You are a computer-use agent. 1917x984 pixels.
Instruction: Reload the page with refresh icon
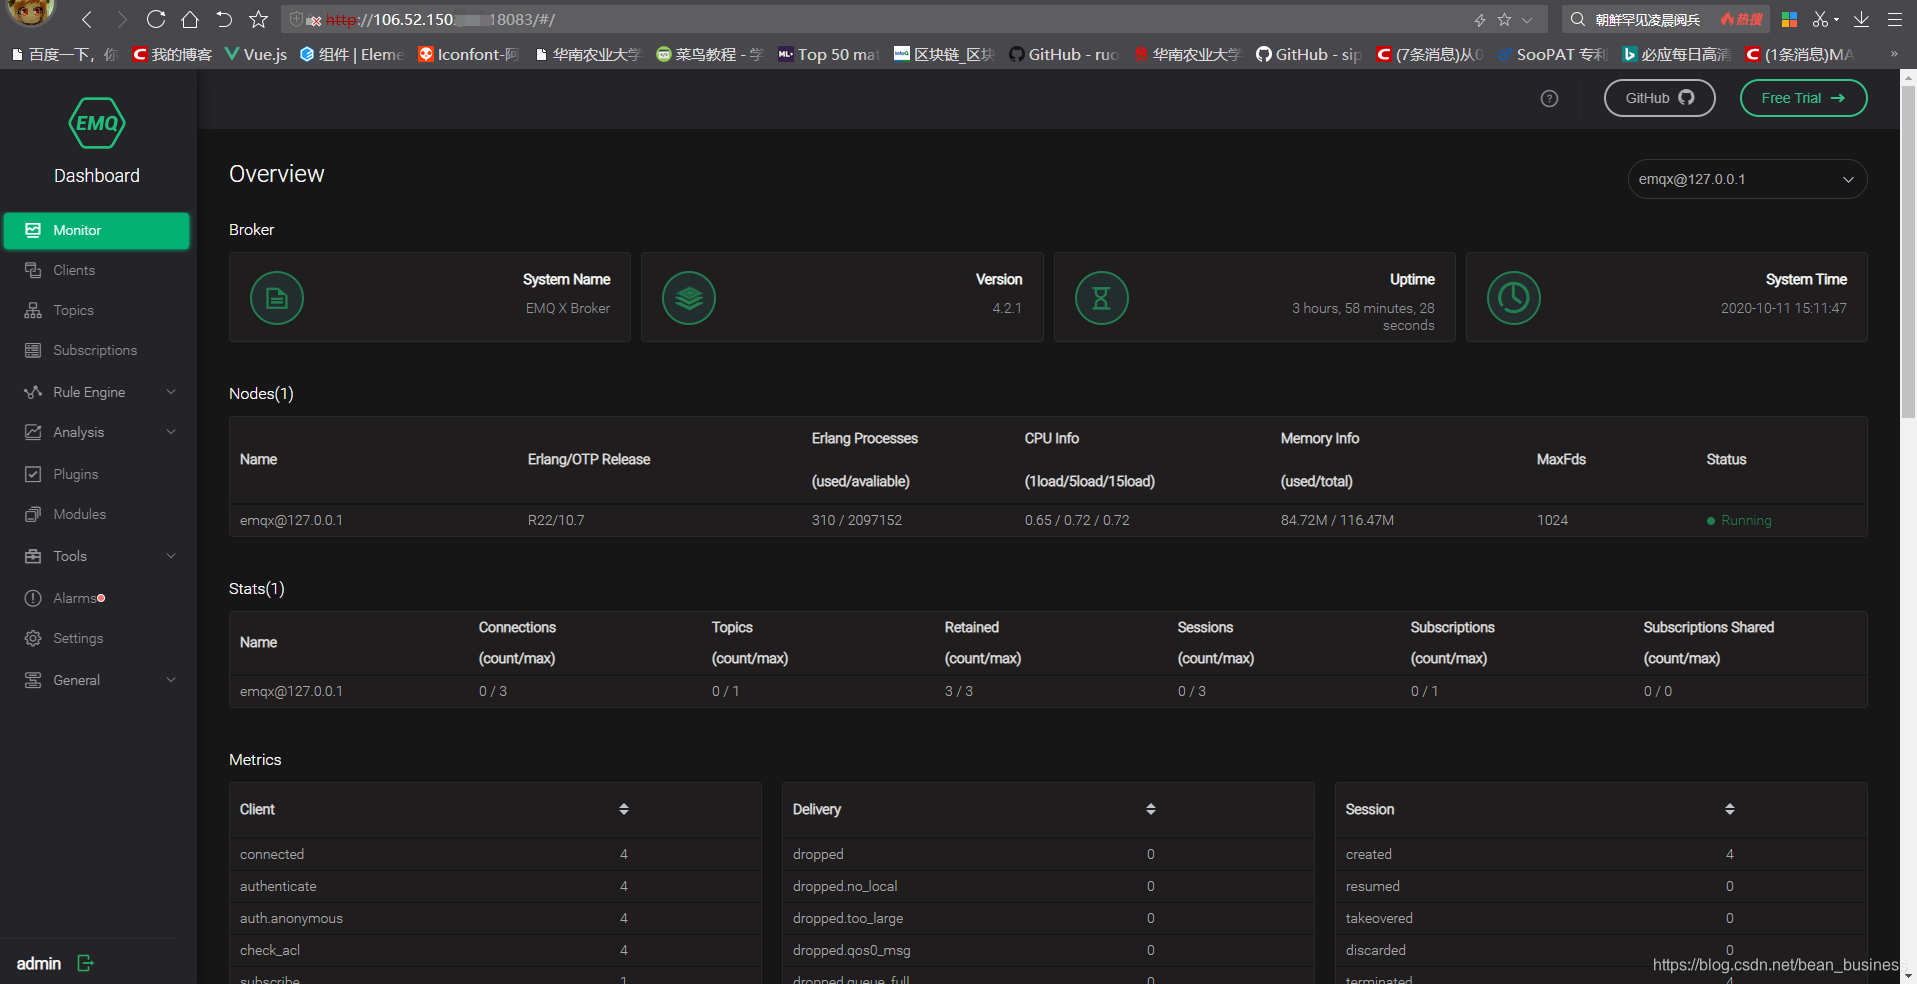coord(156,19)
